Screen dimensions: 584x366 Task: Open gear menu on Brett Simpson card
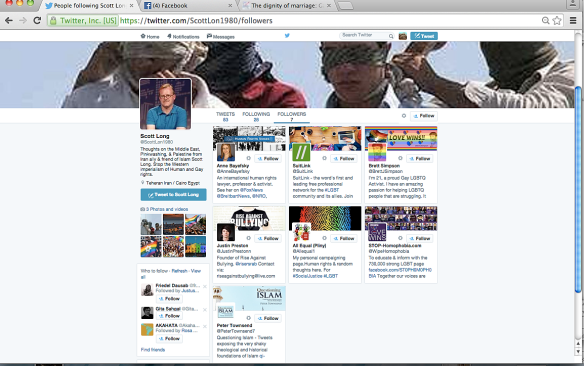pyautogui.click(x=400, y=158)
